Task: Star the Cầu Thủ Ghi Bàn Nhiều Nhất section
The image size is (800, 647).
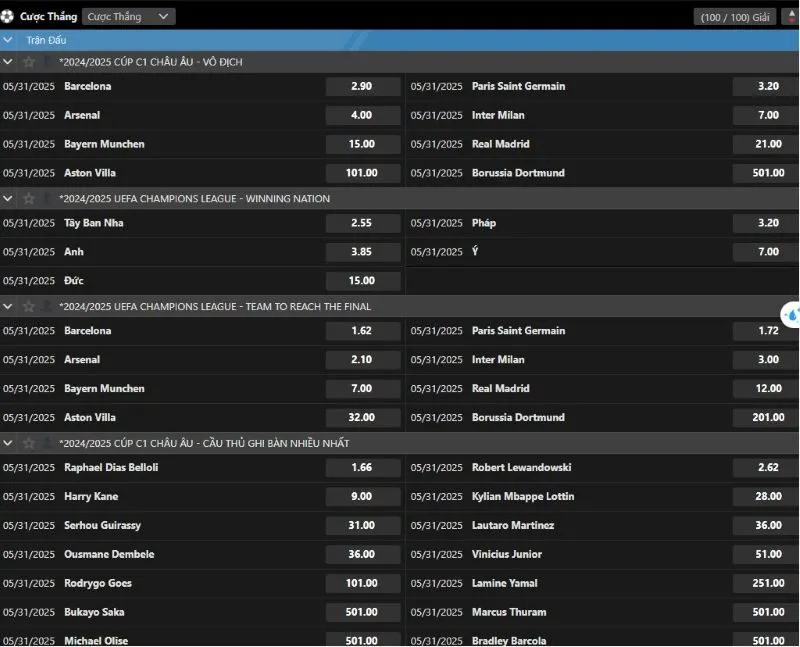Action: pyautogui.click(x=29, y=443)
